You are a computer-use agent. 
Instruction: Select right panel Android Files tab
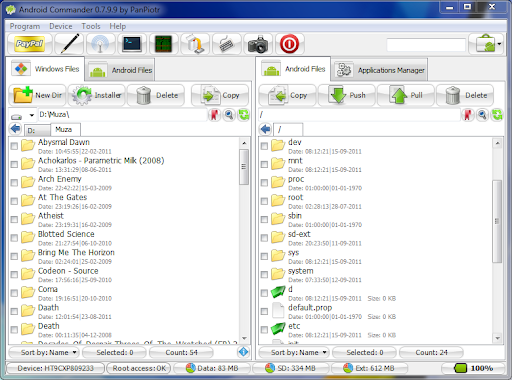[293, 69]
